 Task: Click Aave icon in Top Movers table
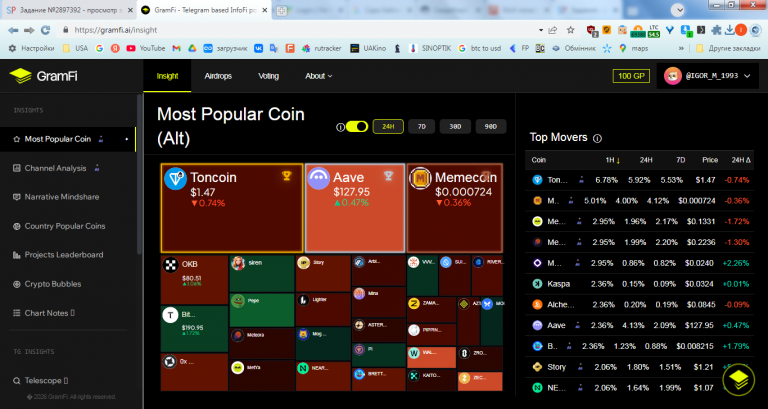pyautogui.click(x=538, y=325)
